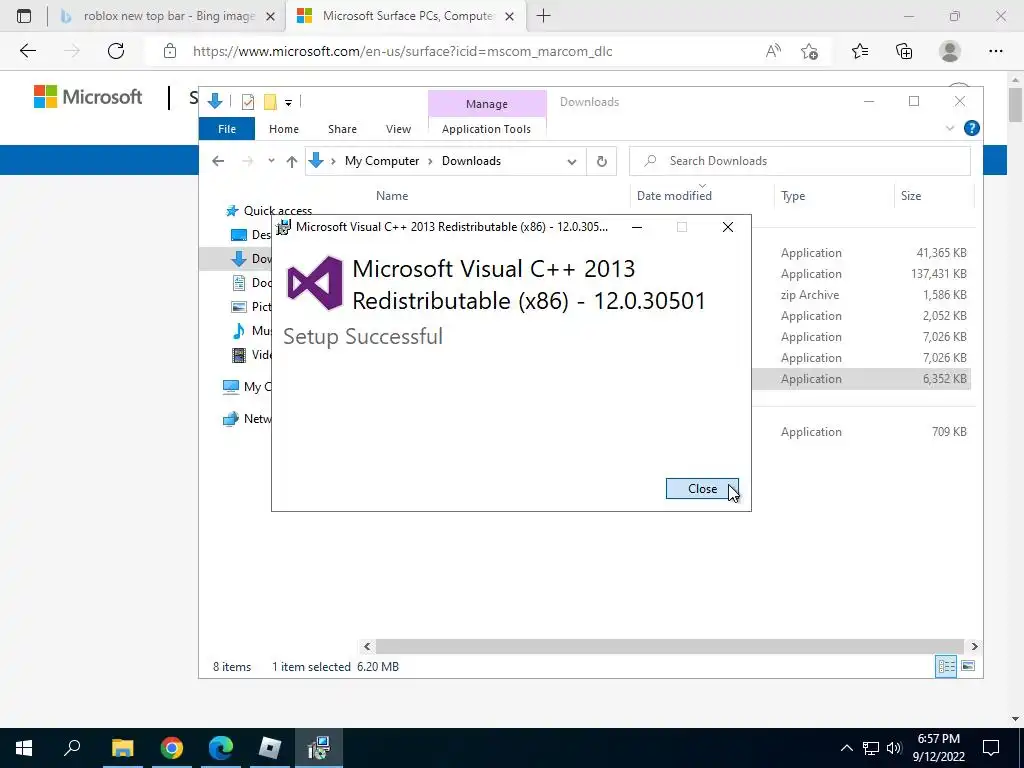Select the Videos icon in sidebar
This screenshot has width=1024, height=768.
pos(239,355)
